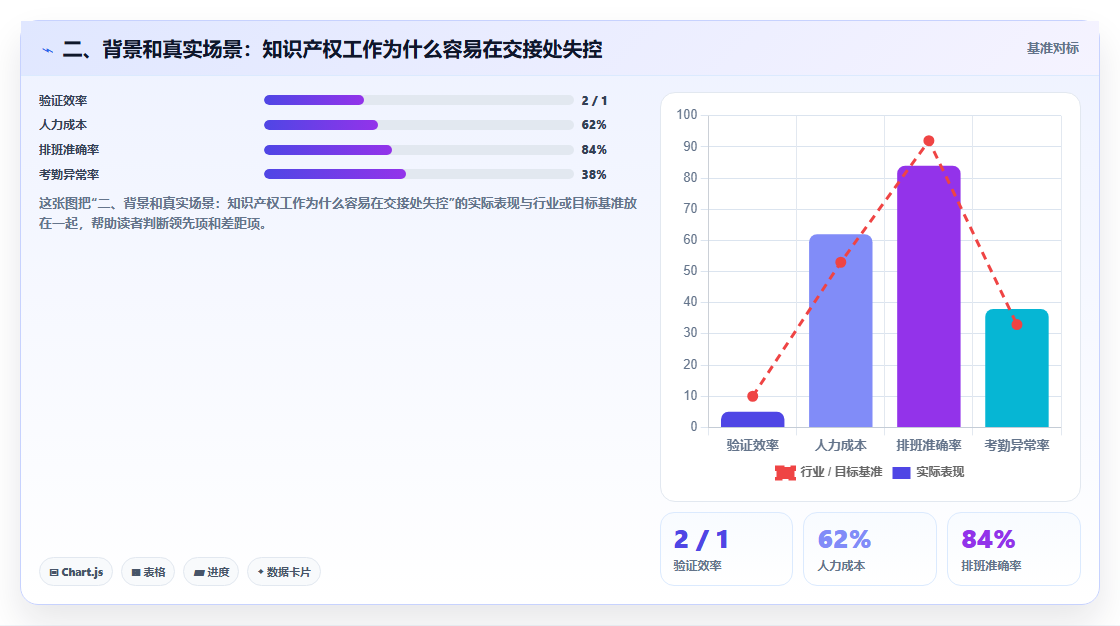Click the 38% value beside the progress bar
1120x626 pixels.
click(x=594, y=174)
